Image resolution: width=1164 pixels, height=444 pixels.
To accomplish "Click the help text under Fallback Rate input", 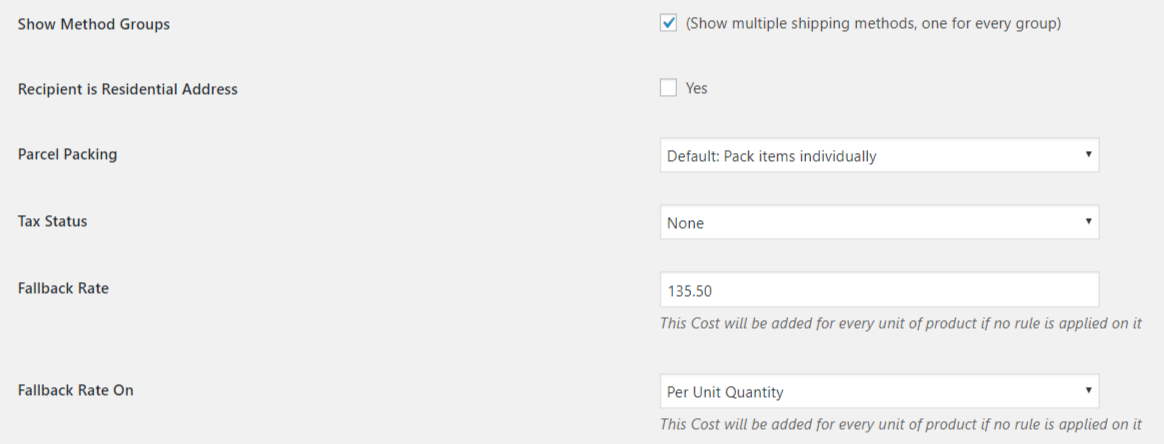I will (900, 323).
